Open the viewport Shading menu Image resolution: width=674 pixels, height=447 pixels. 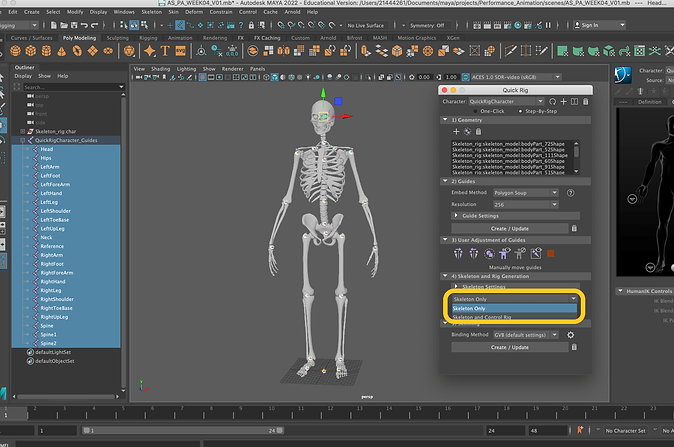tap(160, 69)
